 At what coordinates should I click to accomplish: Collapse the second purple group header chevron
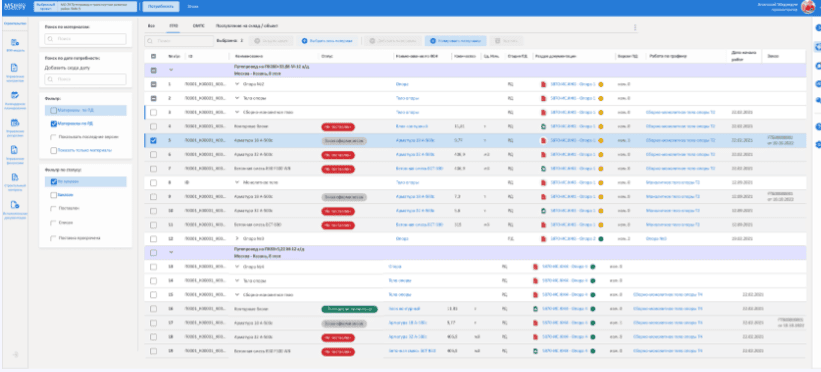[171, 253]
